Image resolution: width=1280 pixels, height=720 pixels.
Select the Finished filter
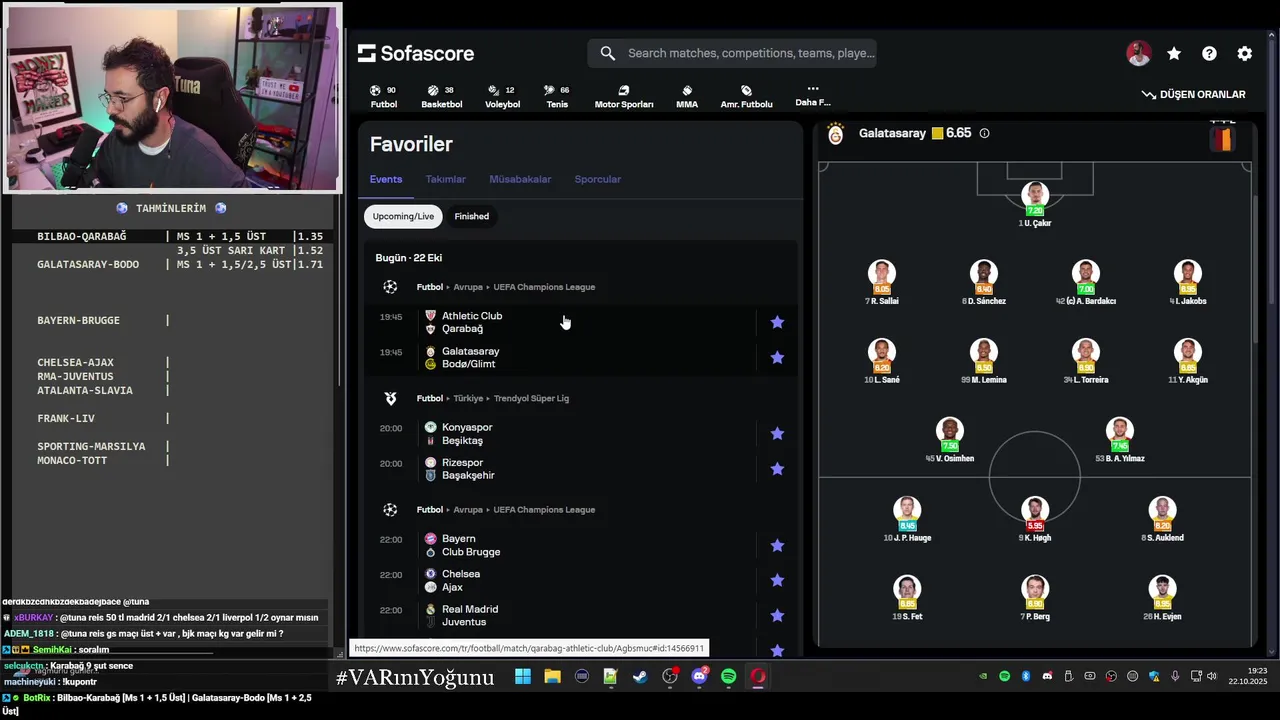(x=472, y=216)
